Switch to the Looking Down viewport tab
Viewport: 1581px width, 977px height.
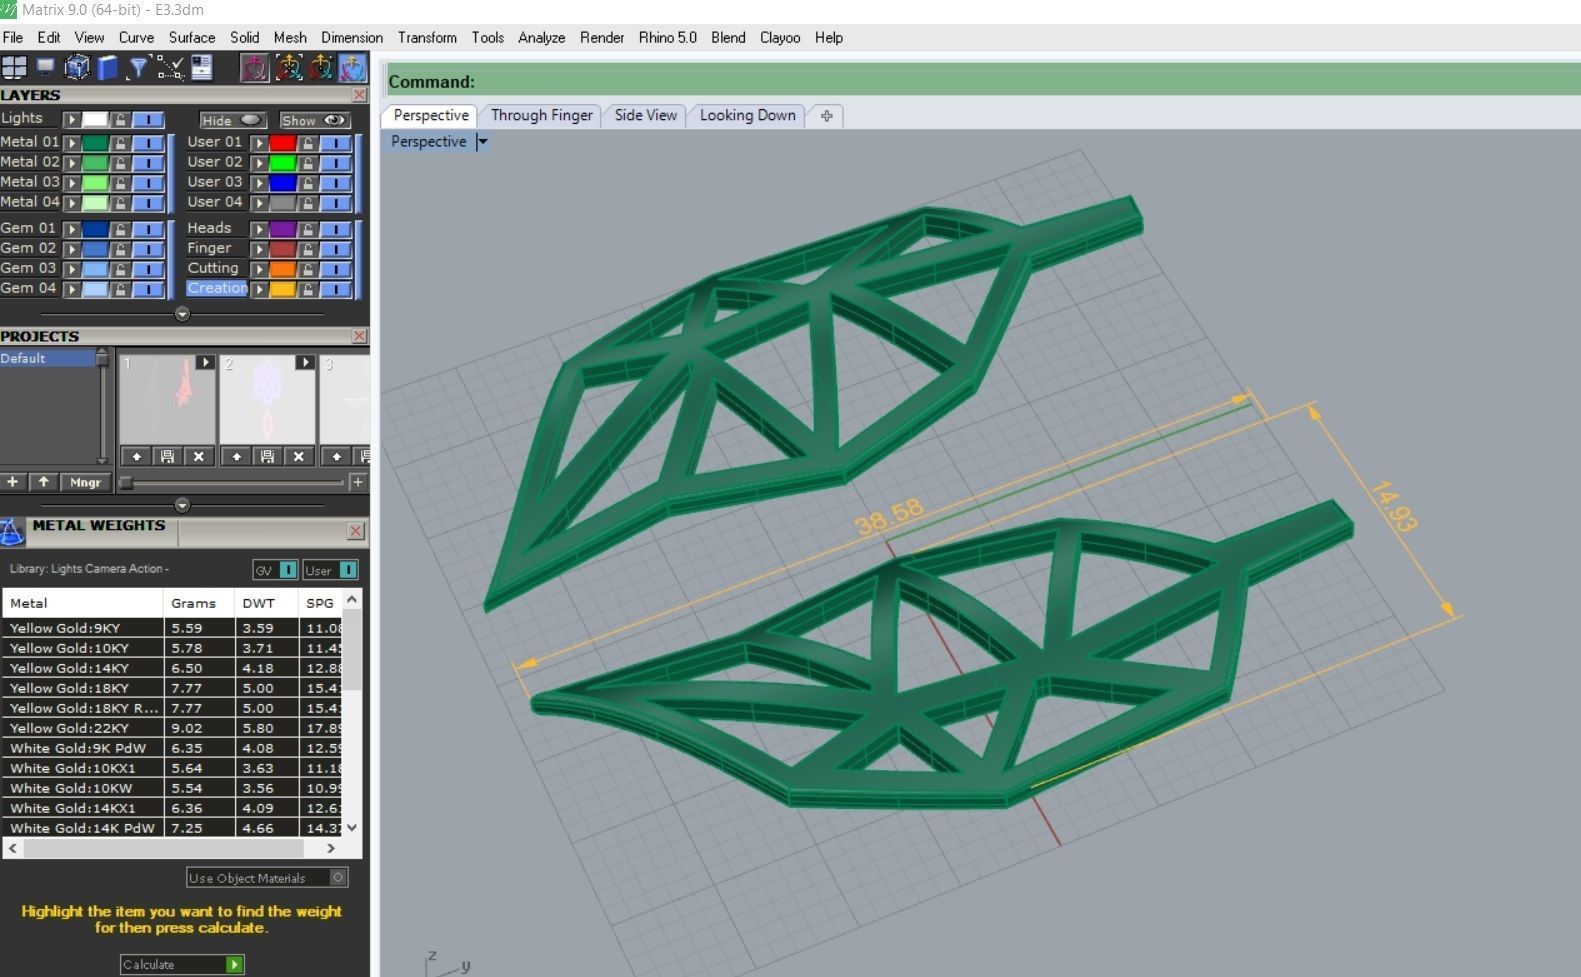click(748, 115)
